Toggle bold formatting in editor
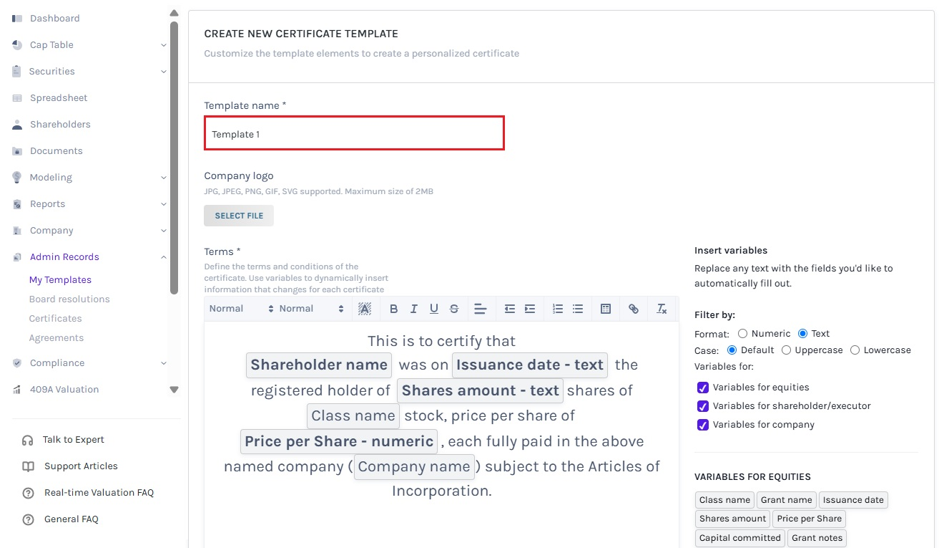 coord(393,309)
